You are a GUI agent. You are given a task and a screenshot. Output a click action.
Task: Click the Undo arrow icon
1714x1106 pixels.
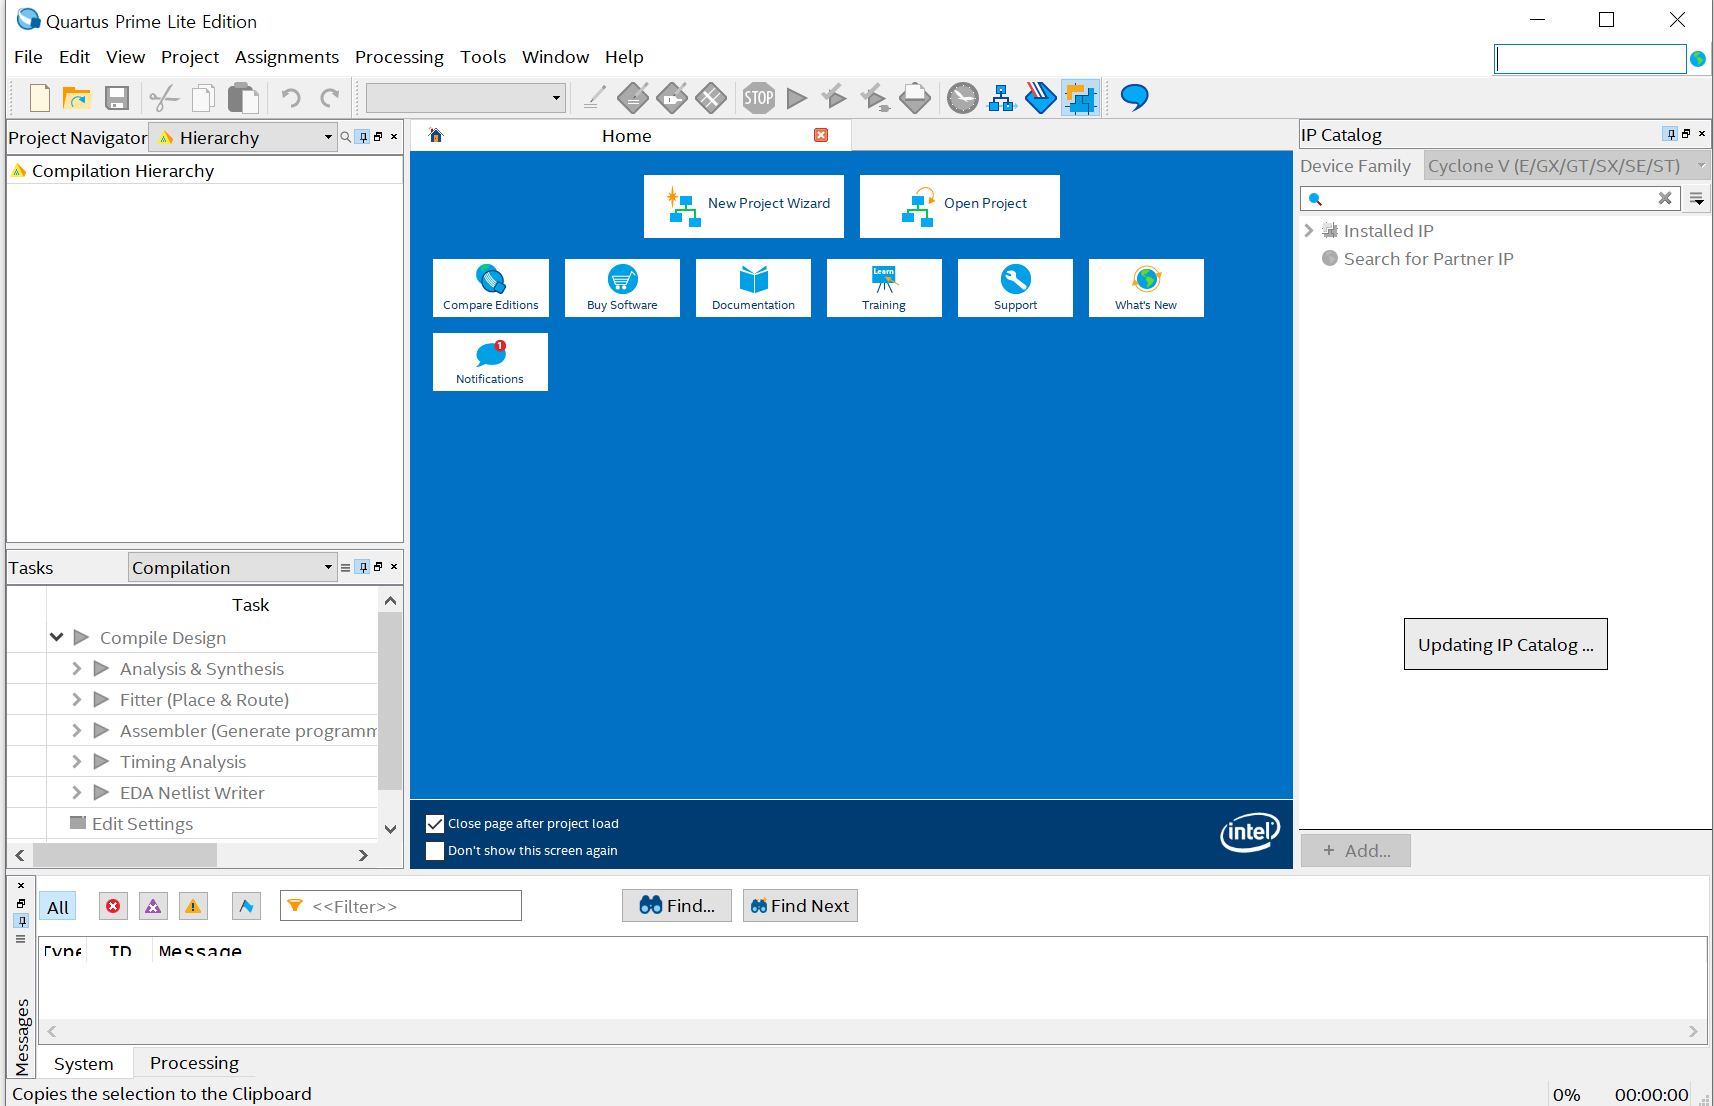pyautogui.click(x=290, y=98)
